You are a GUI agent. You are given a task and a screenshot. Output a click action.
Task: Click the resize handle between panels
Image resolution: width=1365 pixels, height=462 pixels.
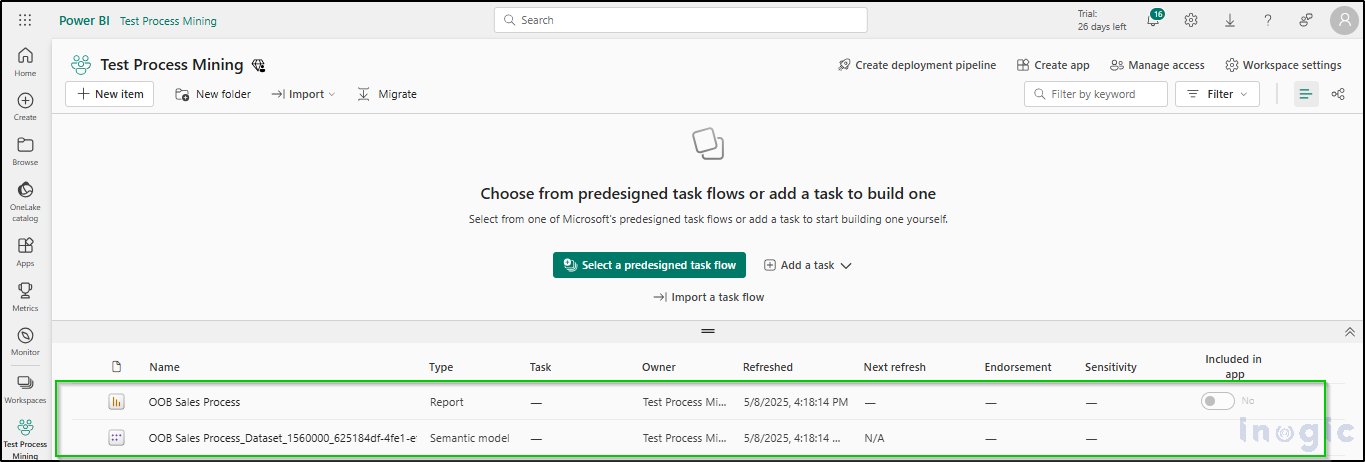[x=708, y=331]
